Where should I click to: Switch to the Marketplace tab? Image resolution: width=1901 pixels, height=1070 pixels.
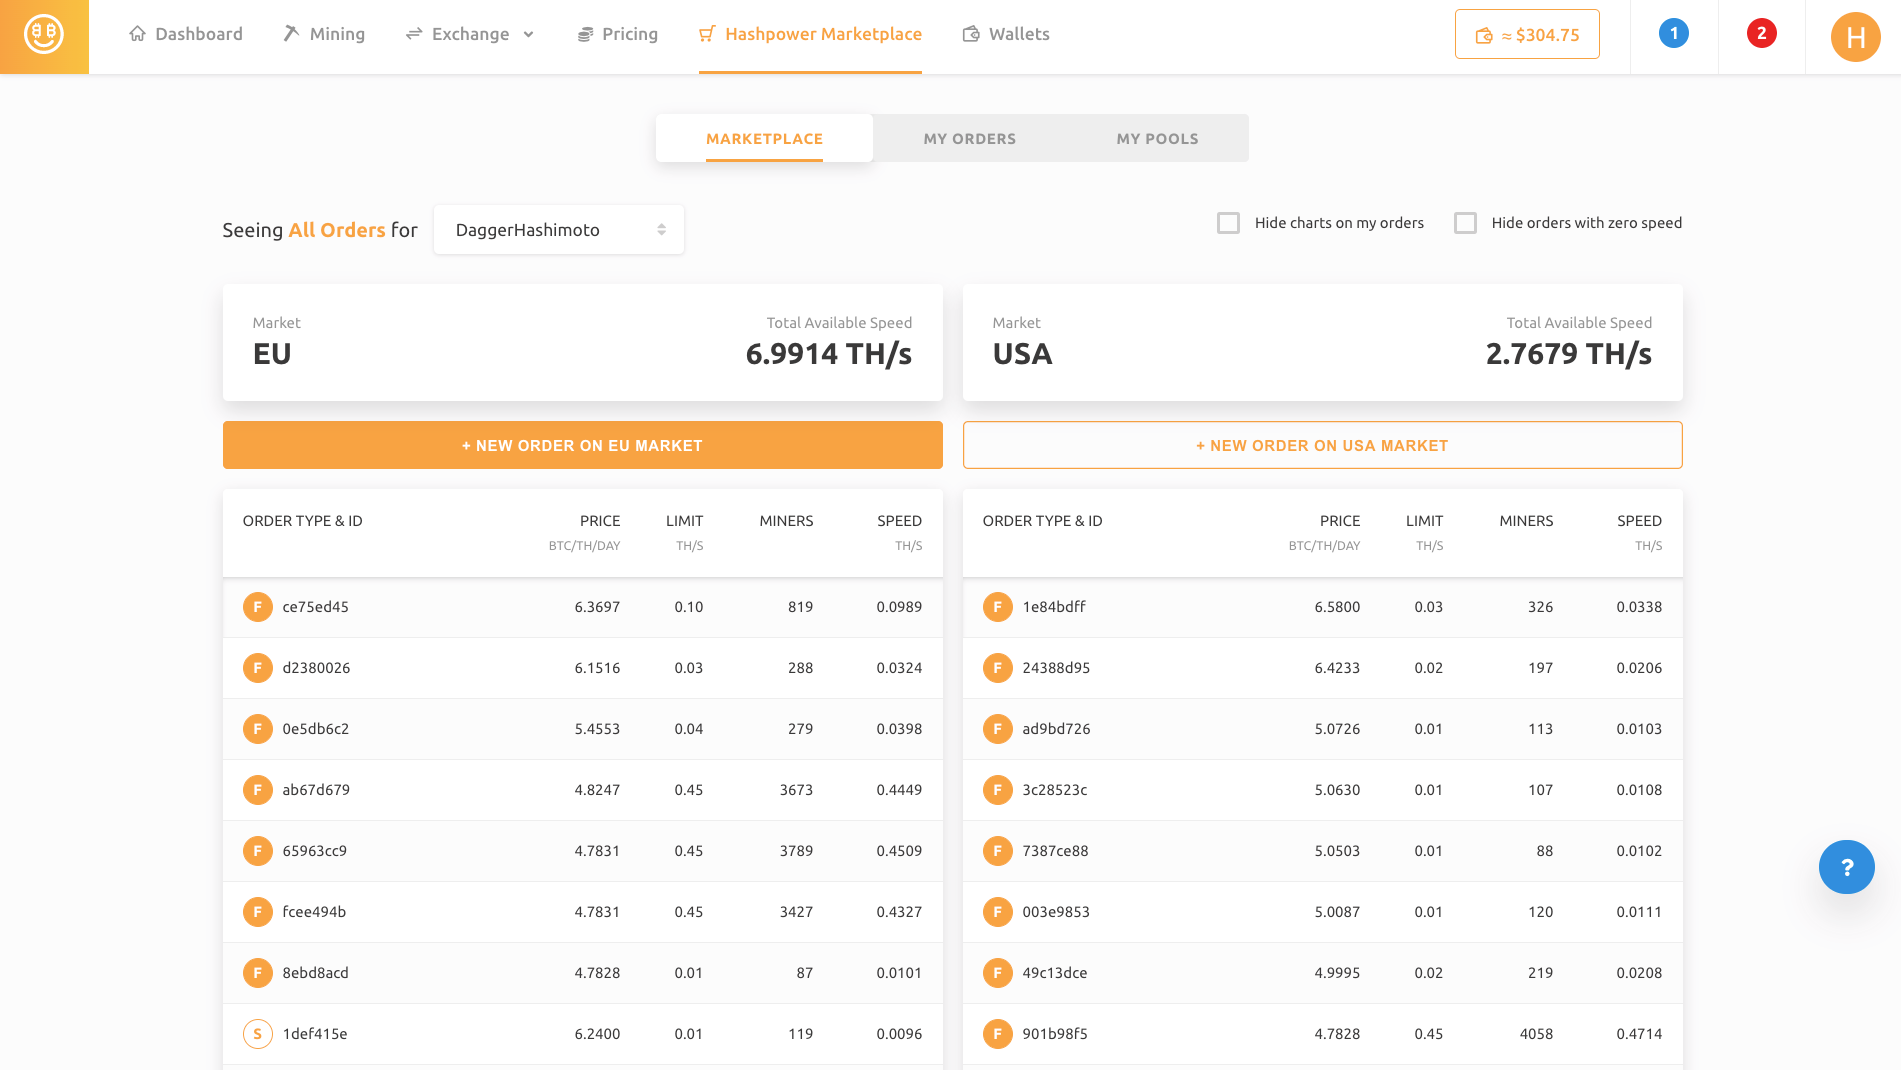764,138
